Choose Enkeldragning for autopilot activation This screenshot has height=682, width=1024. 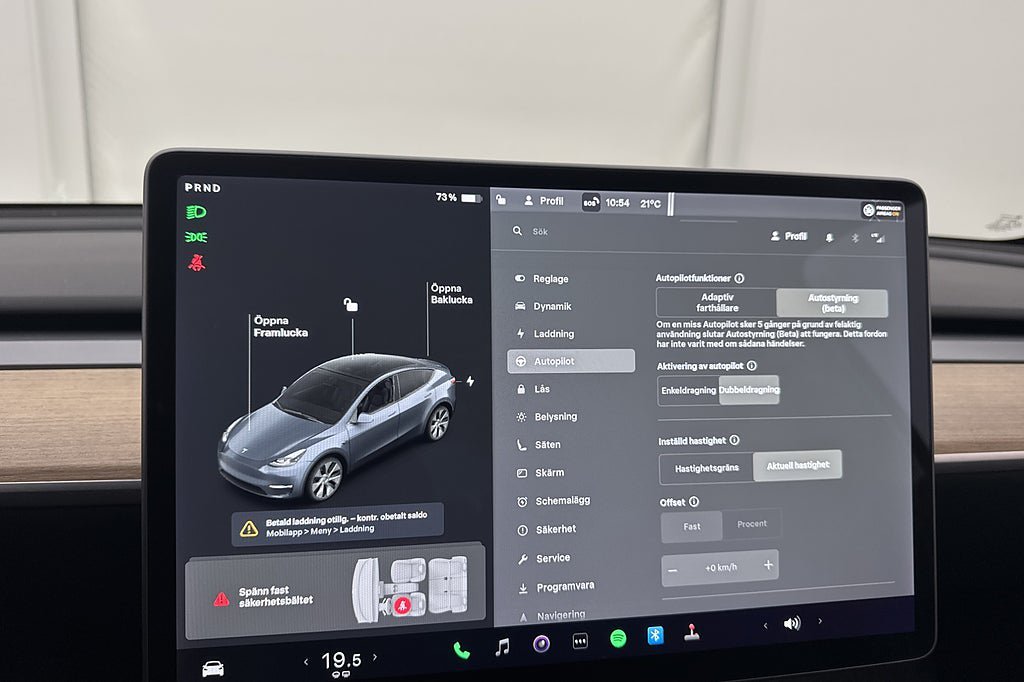point(689,390)
